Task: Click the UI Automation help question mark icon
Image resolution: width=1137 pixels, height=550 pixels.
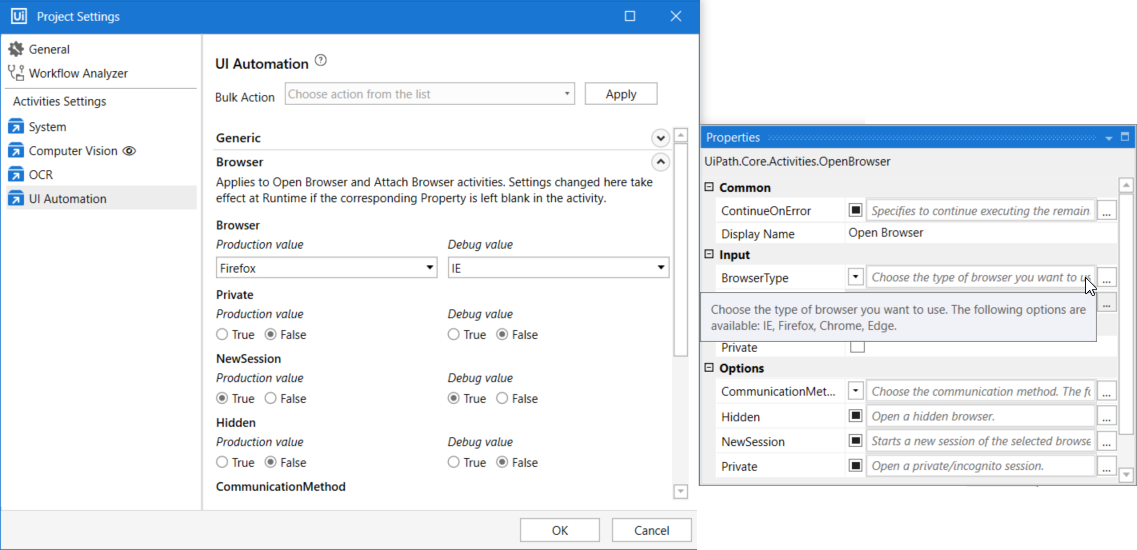Action: click(x=321, y=61)
